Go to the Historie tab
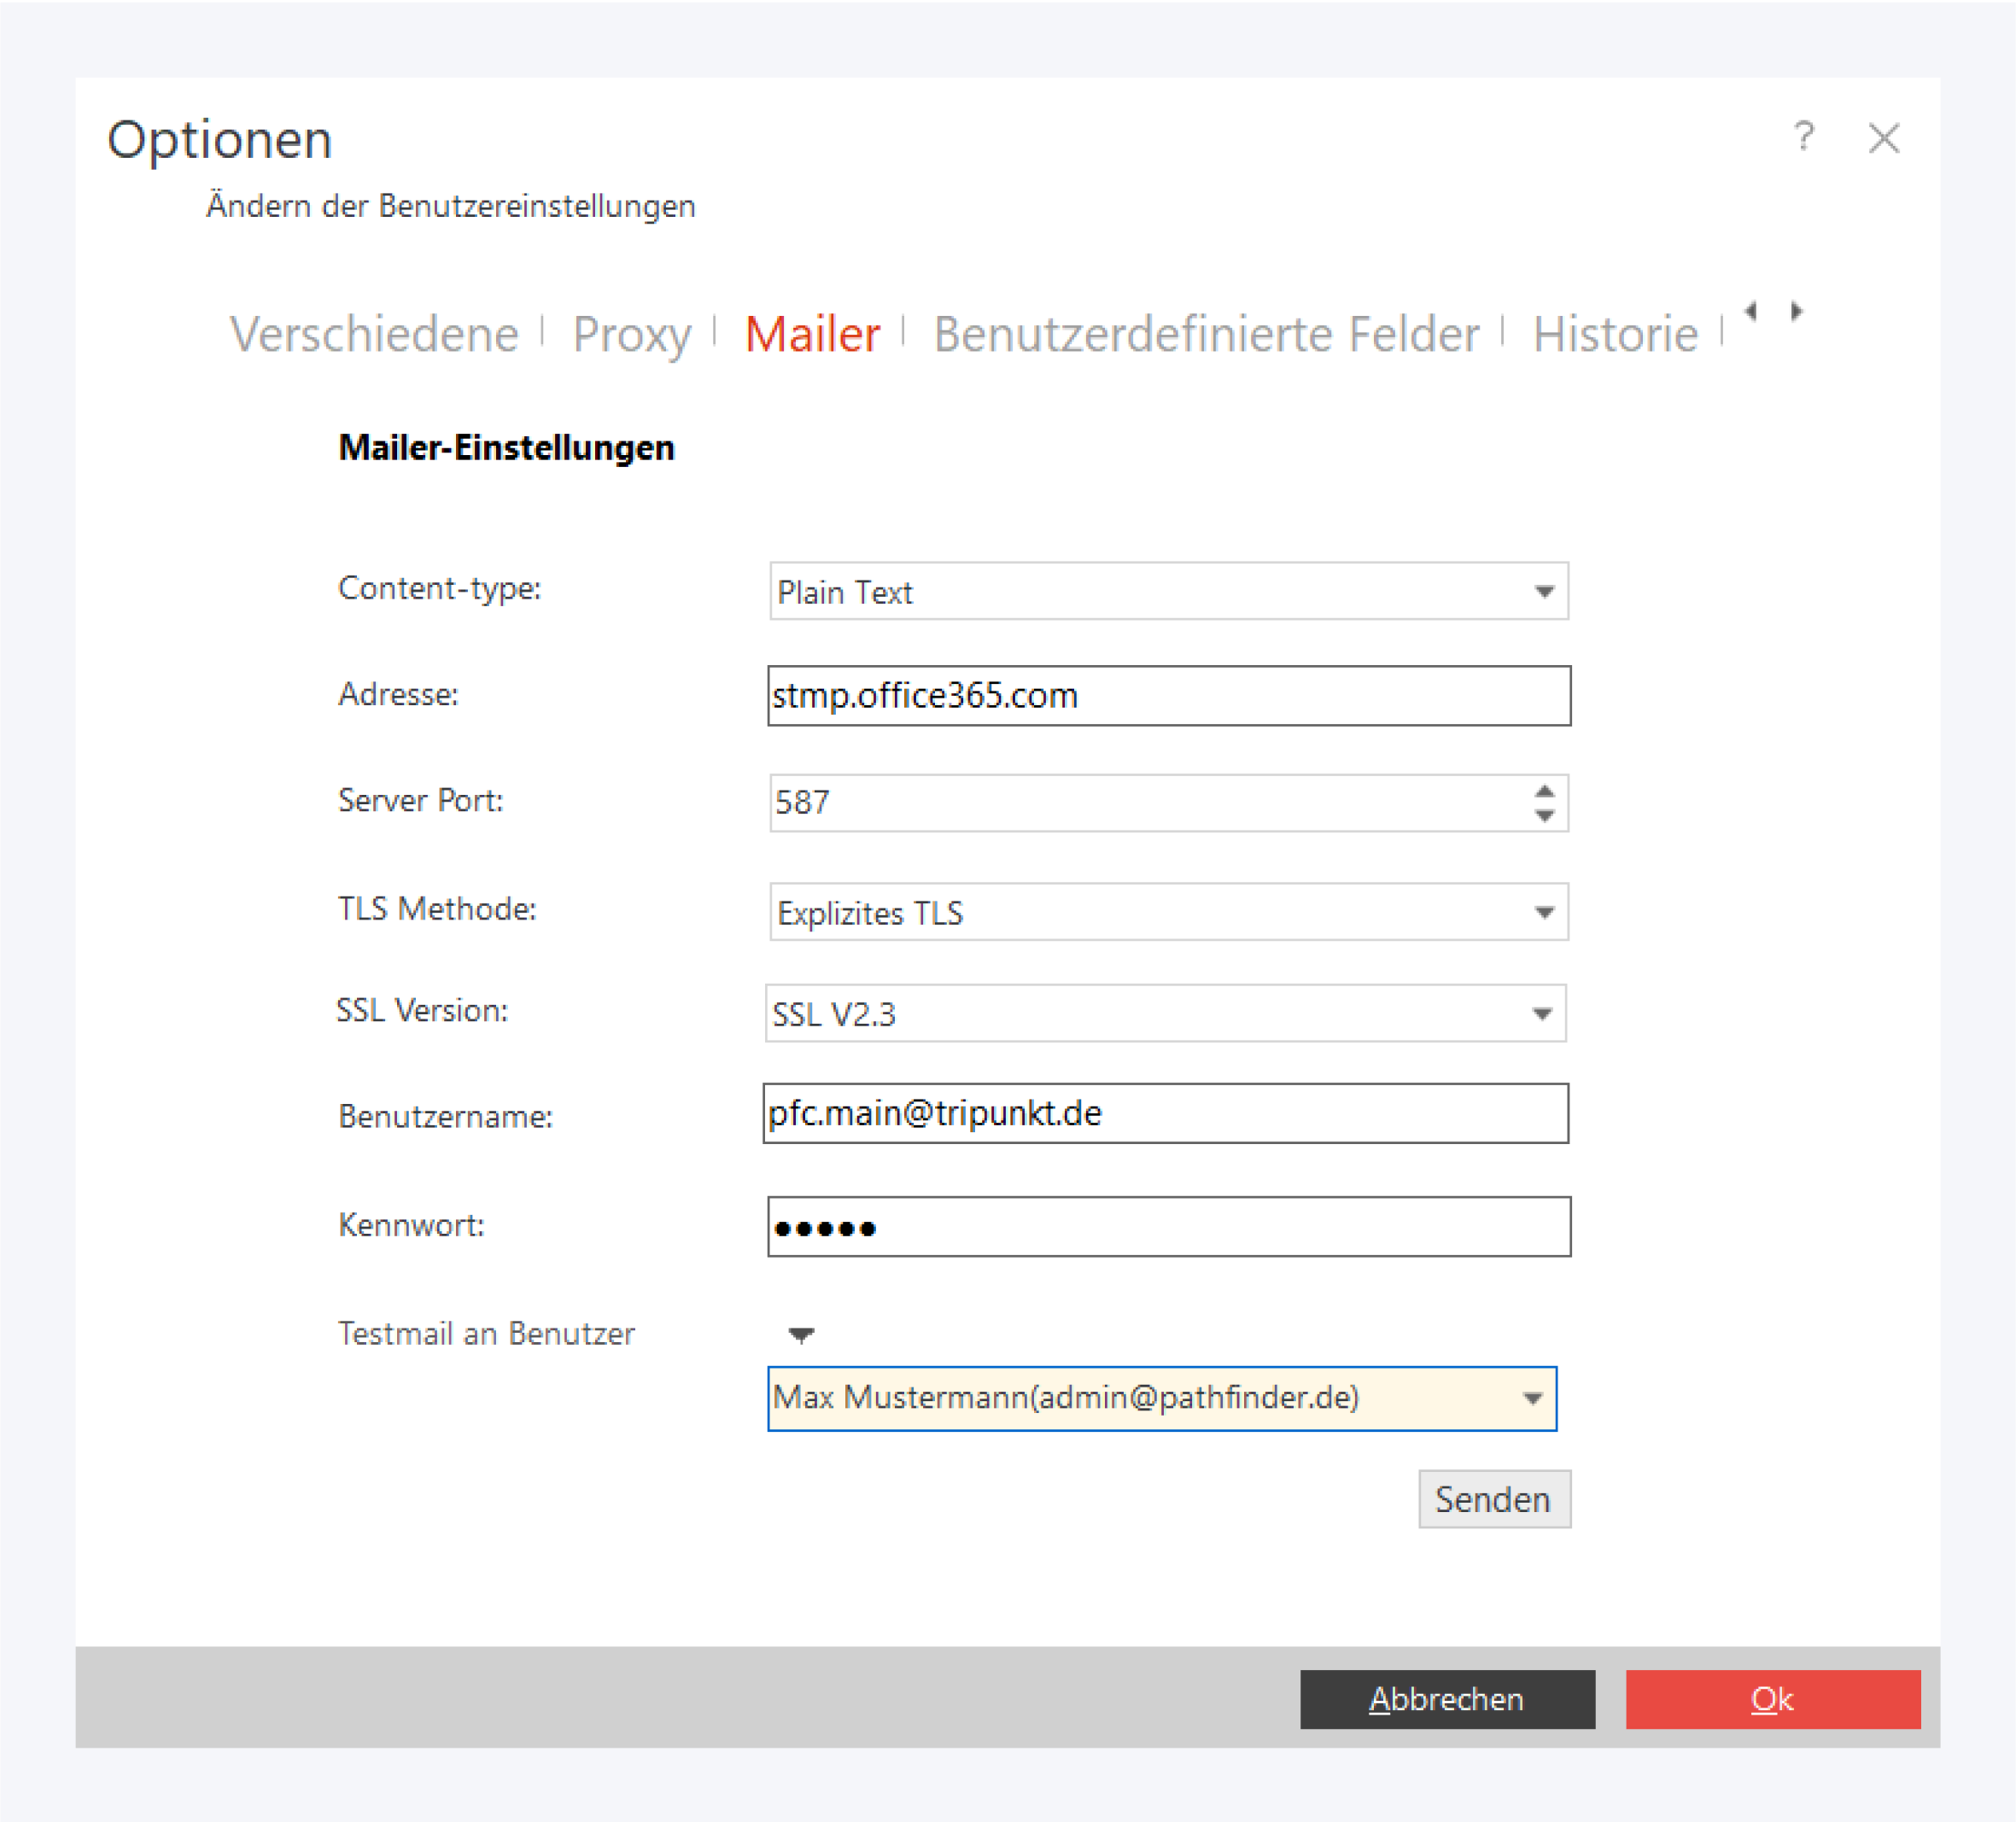Viewport: 2016px width, 1822px height. [1615, 334]
